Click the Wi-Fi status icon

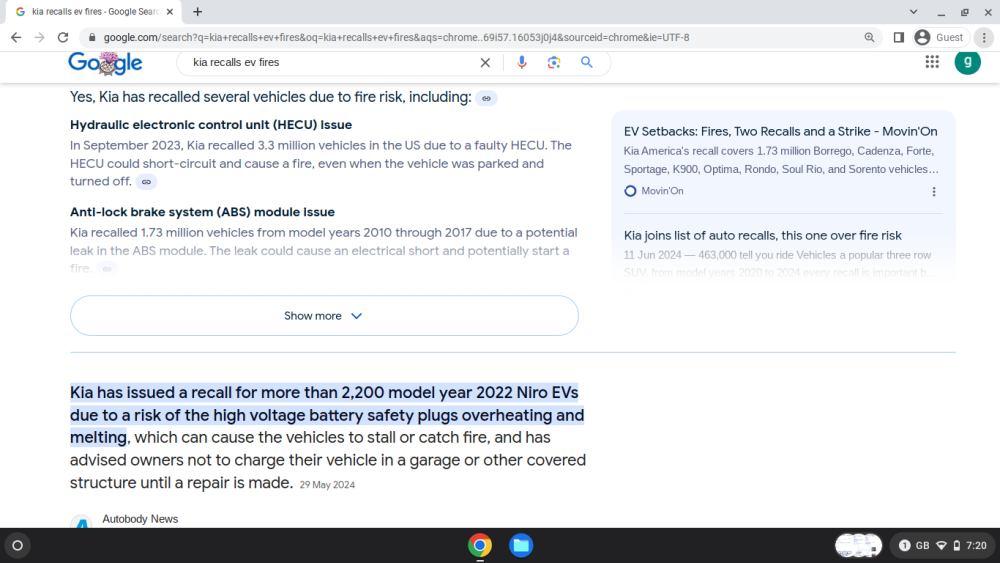[941, 546]
